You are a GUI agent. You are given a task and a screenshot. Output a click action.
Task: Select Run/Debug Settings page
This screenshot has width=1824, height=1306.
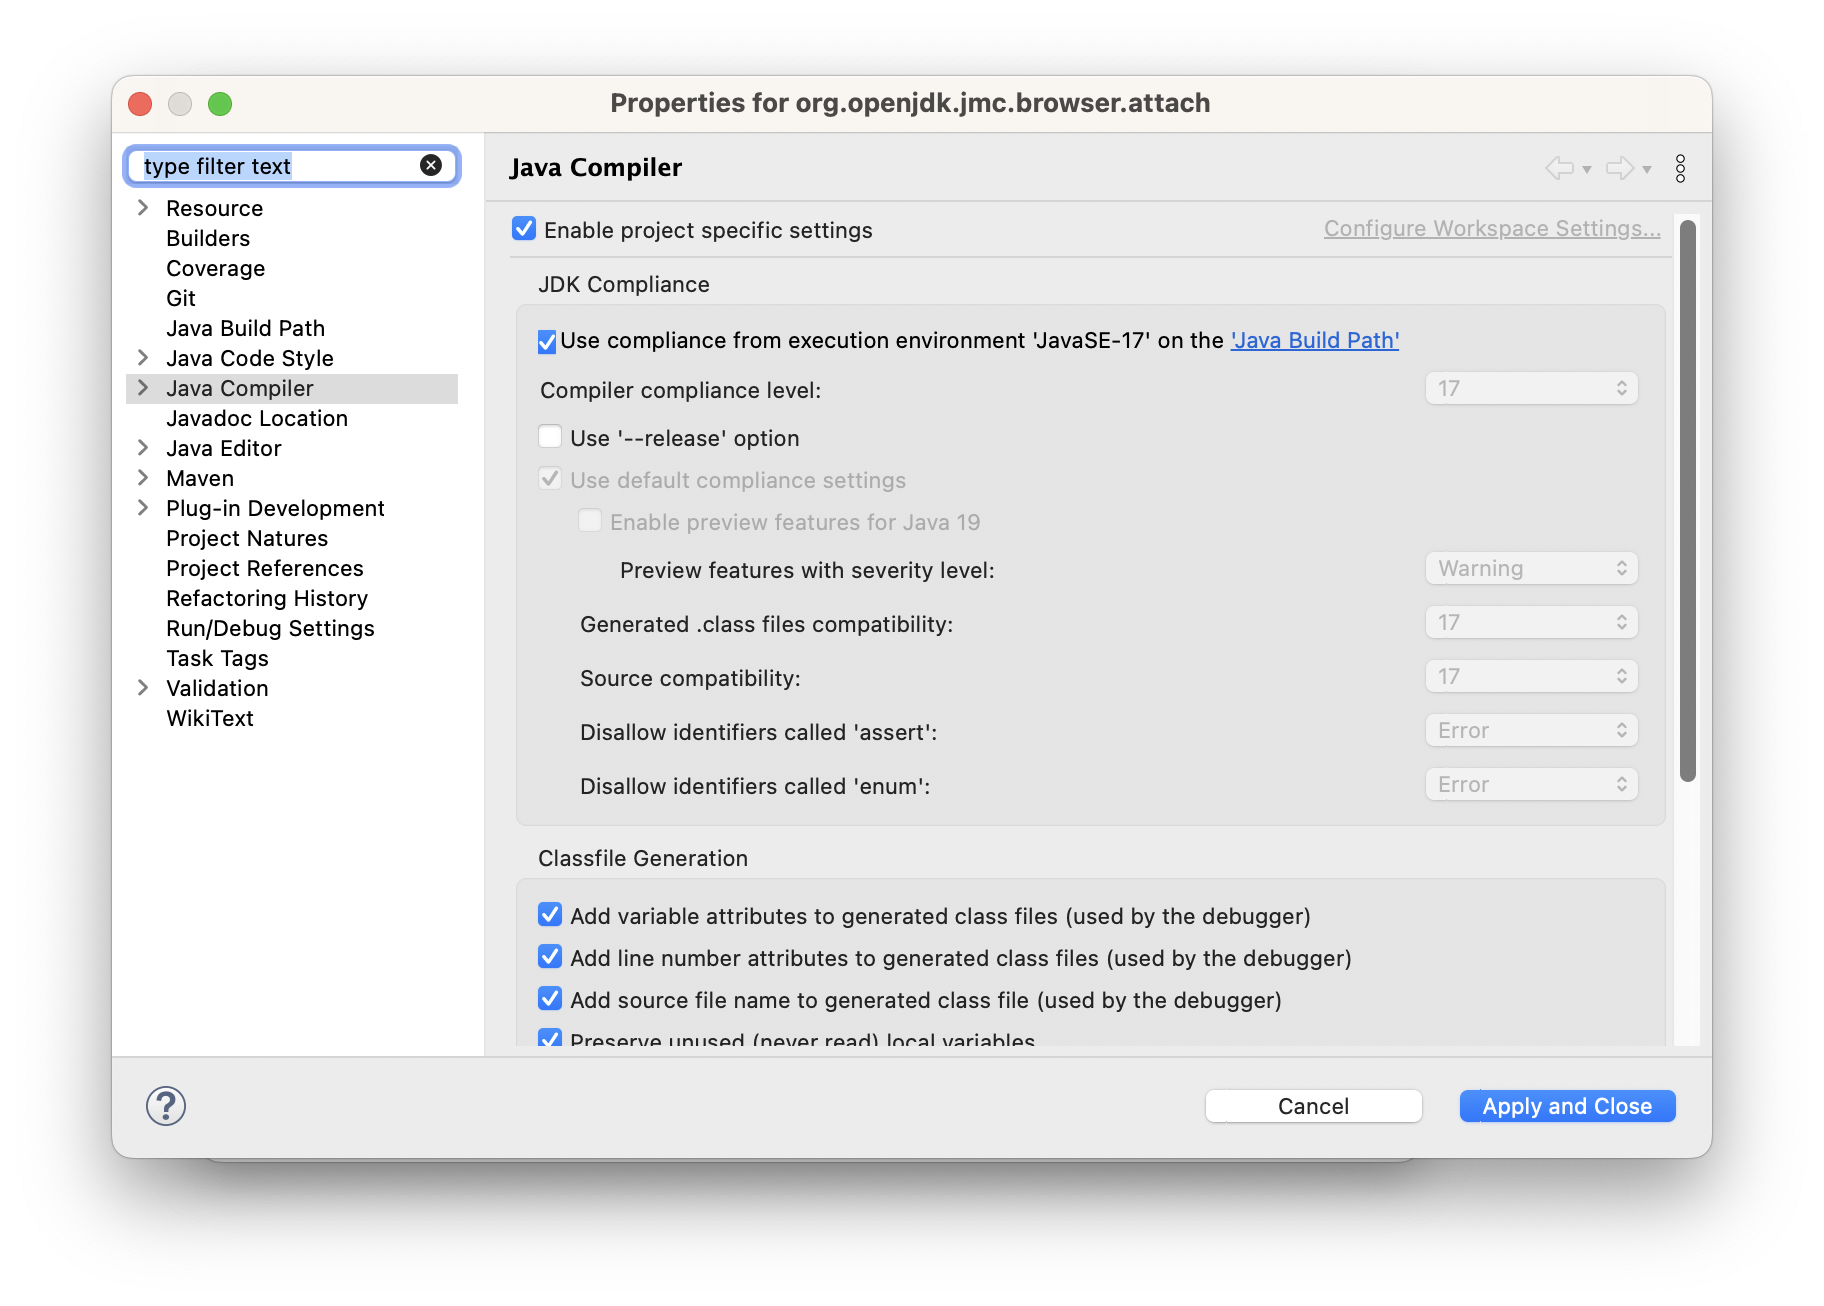[270, 628]
